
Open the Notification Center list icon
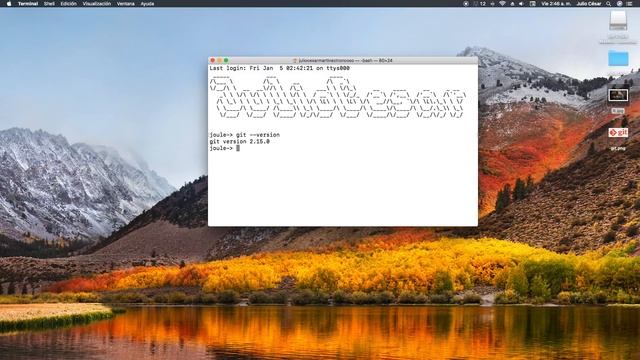pyautogui.click(x=630, y=4)
